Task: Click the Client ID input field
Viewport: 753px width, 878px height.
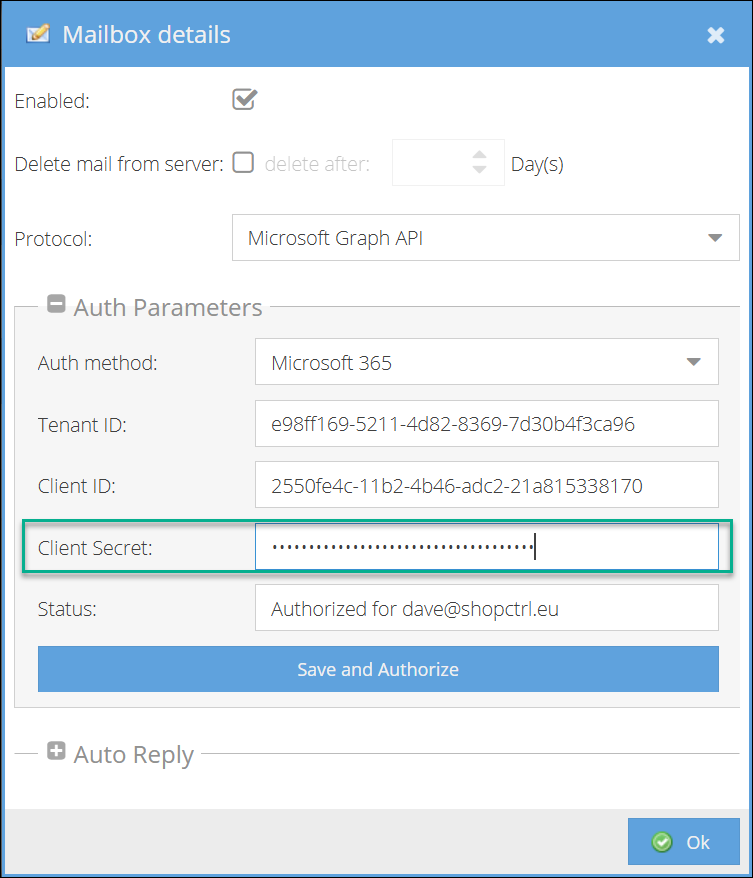Action: click(487, 485)
